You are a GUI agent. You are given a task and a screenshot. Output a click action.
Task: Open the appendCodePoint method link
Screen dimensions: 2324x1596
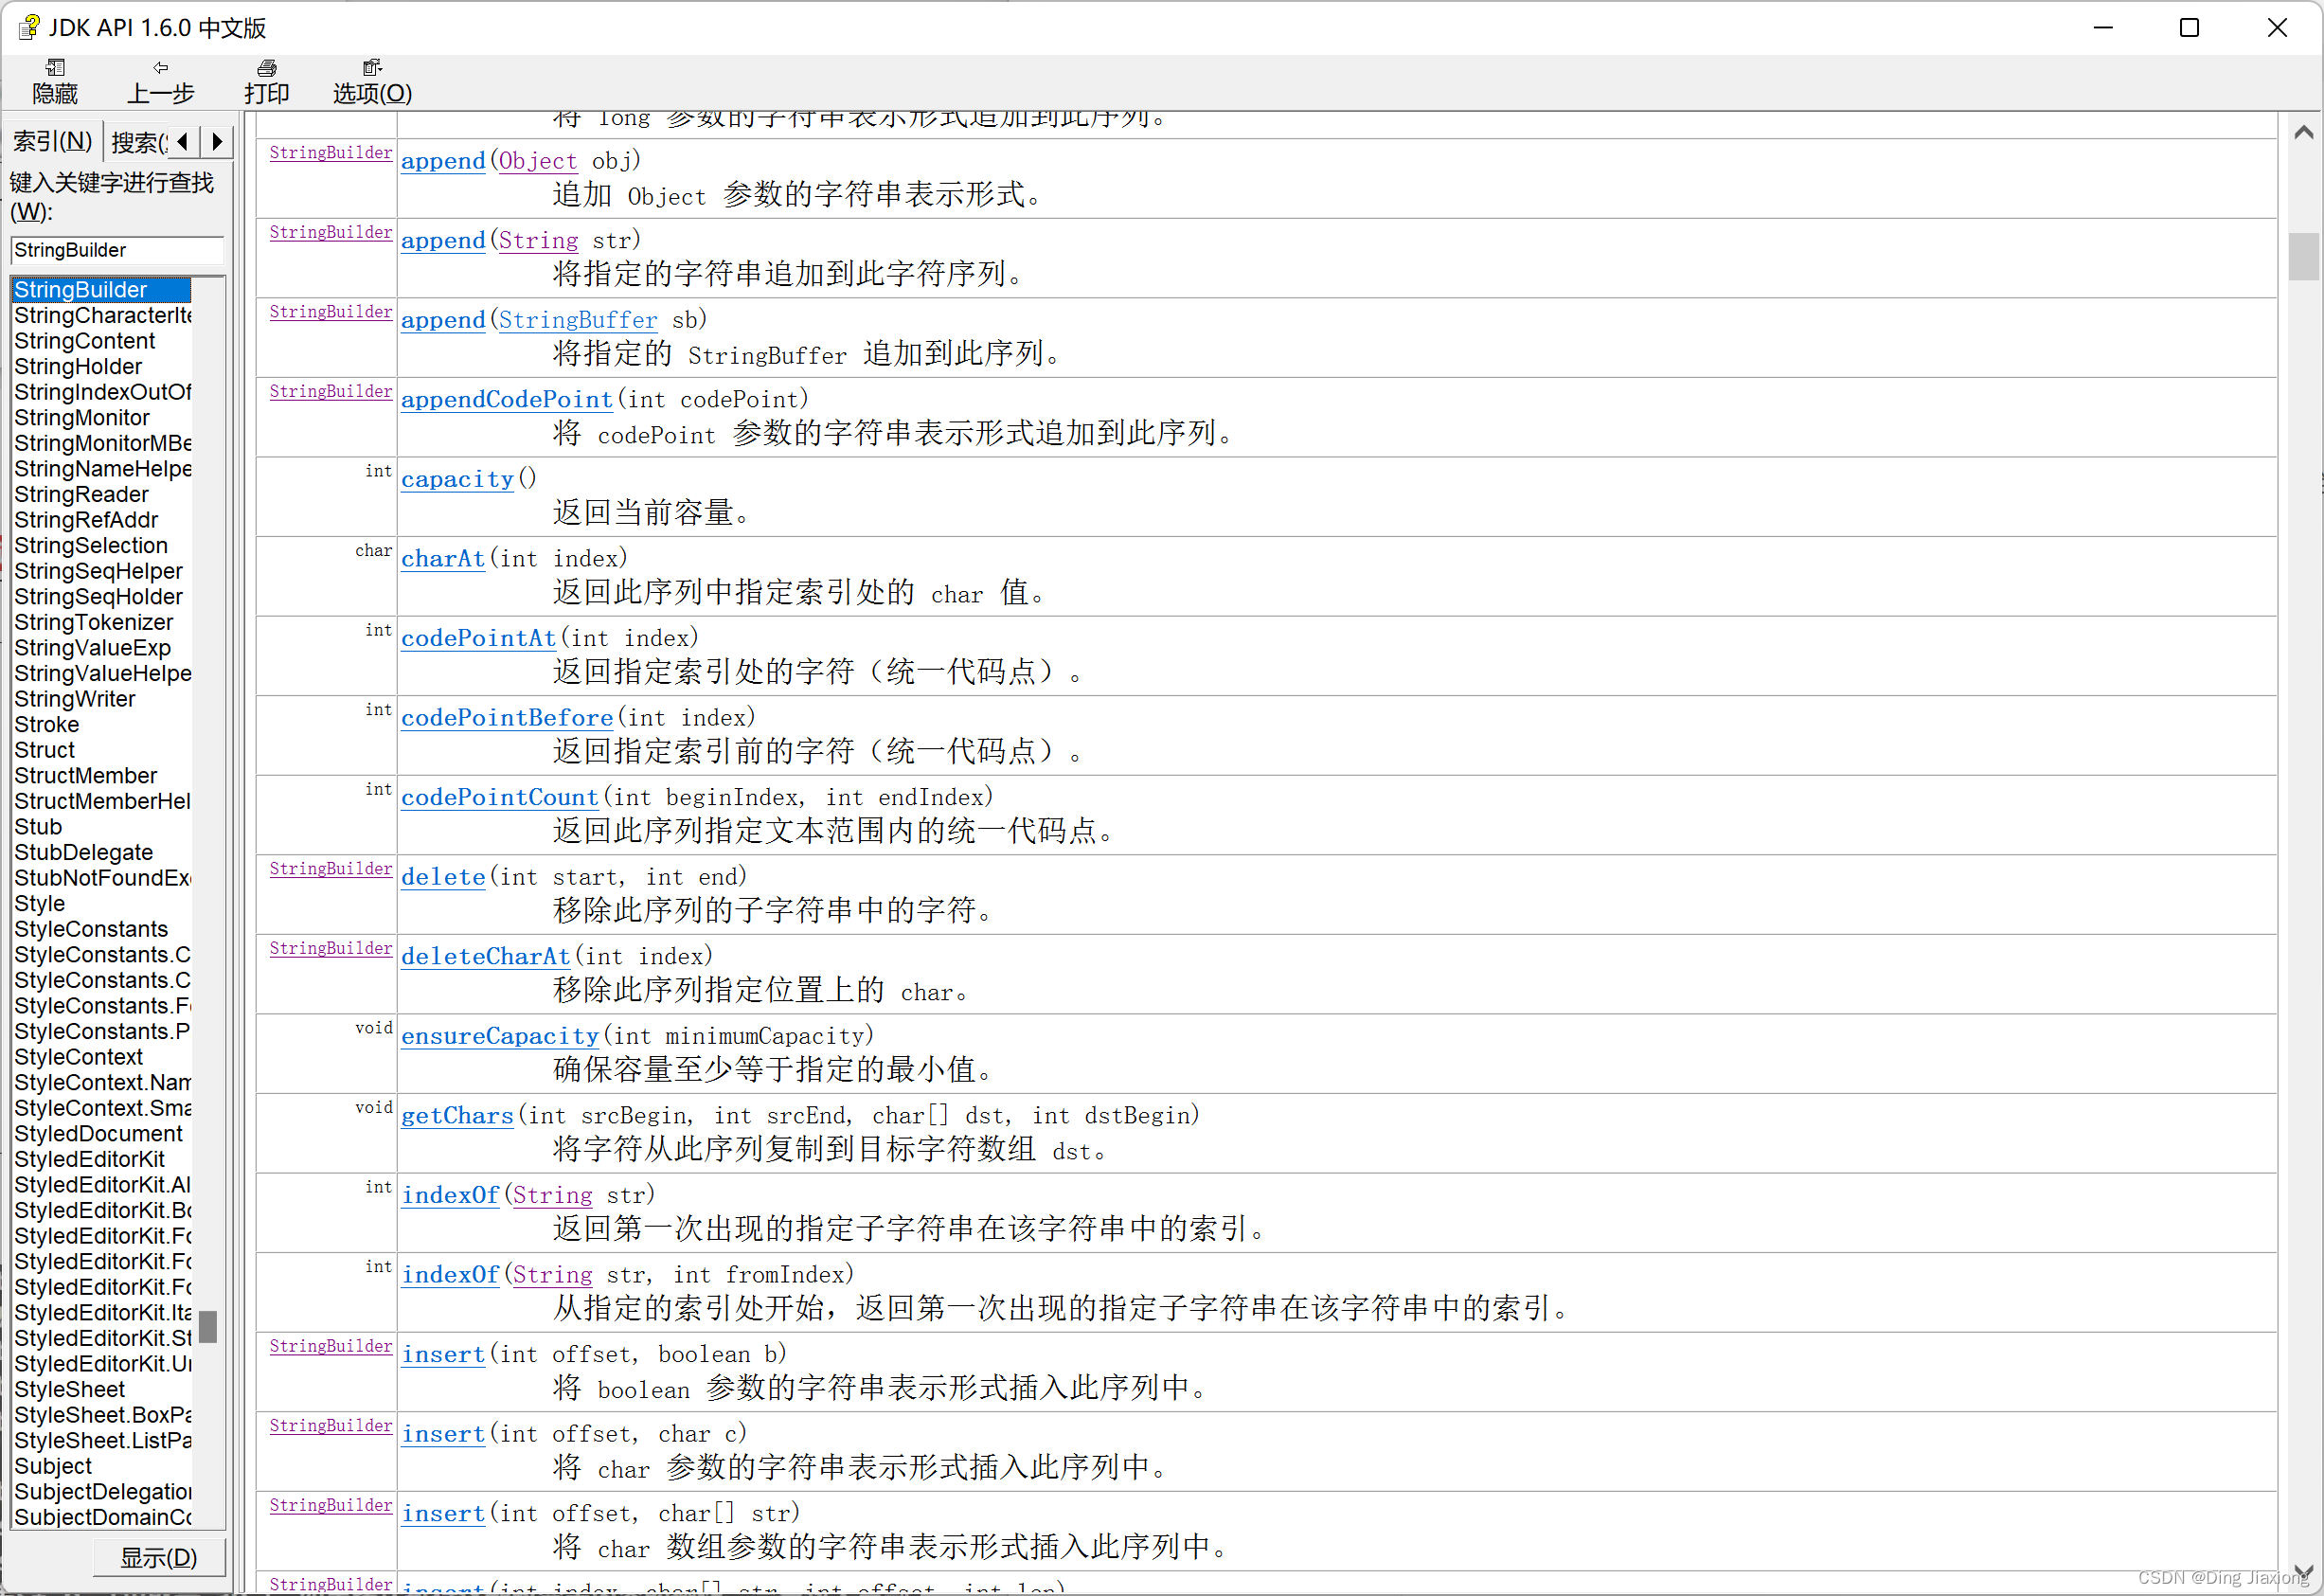pos(507,400)
